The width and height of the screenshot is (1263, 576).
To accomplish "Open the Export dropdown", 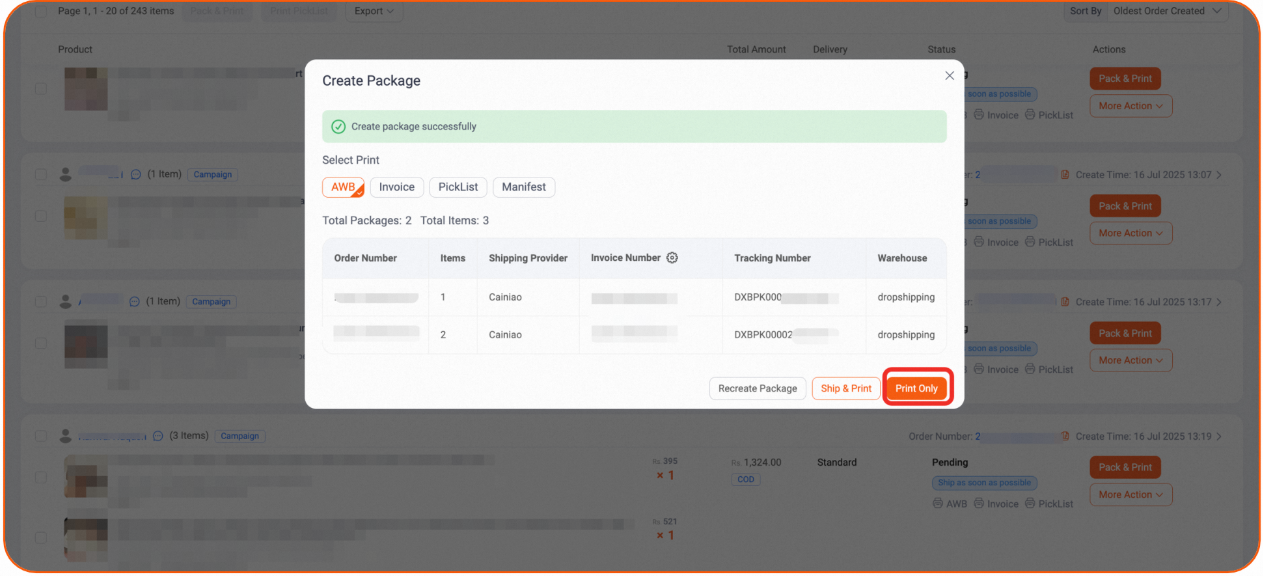I will [373, 11].
